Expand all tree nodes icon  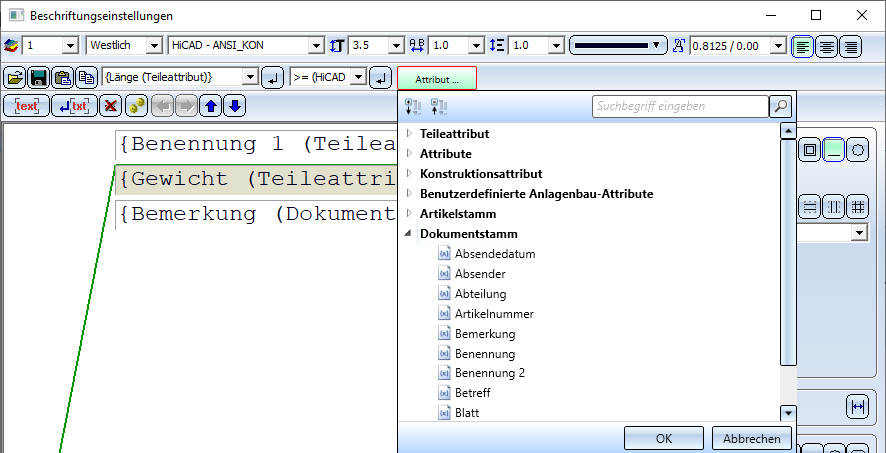click(x=413, y=106)
